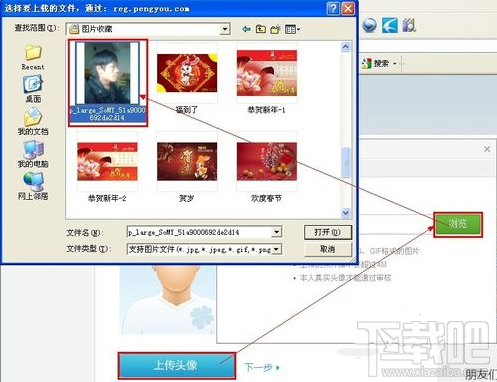The height and width of the screenshot is (382, 497).
Task: Click the film clip icon in browser toolbar
Action: [x=409, y=25]
